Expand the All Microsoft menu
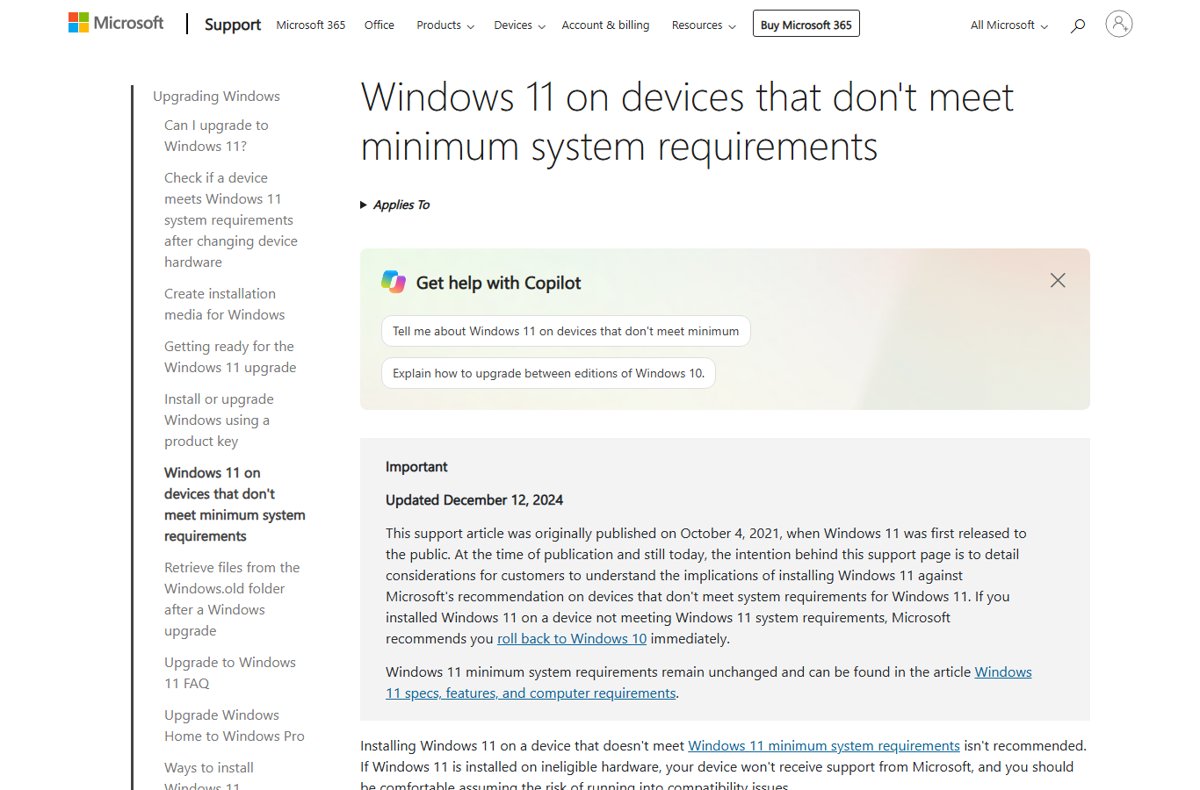The image size is (1200, 790). (x=1009, y=25)
